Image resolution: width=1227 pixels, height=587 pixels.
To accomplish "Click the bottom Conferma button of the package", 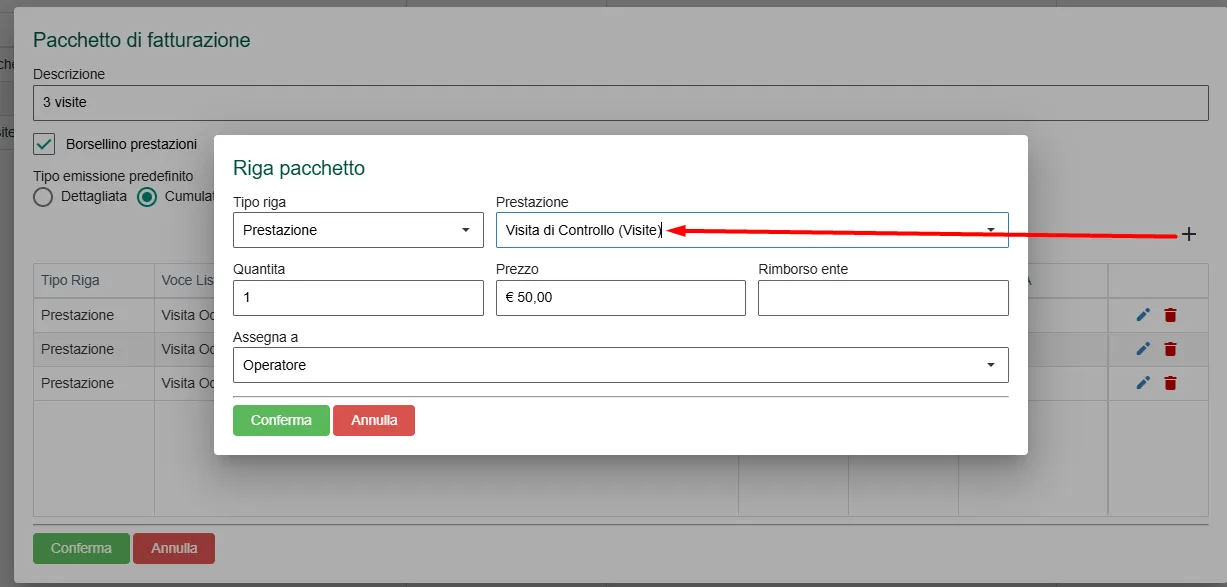I will [81, 548].
